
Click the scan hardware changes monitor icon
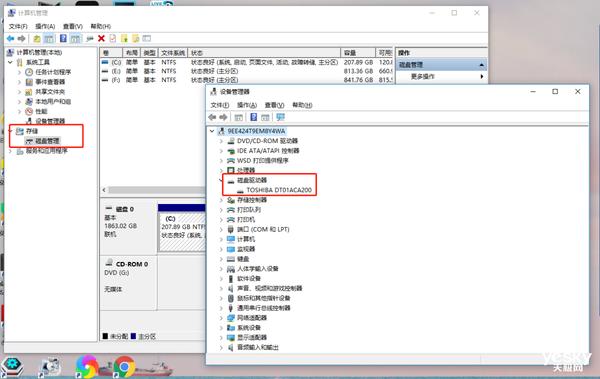click(280, 117)
